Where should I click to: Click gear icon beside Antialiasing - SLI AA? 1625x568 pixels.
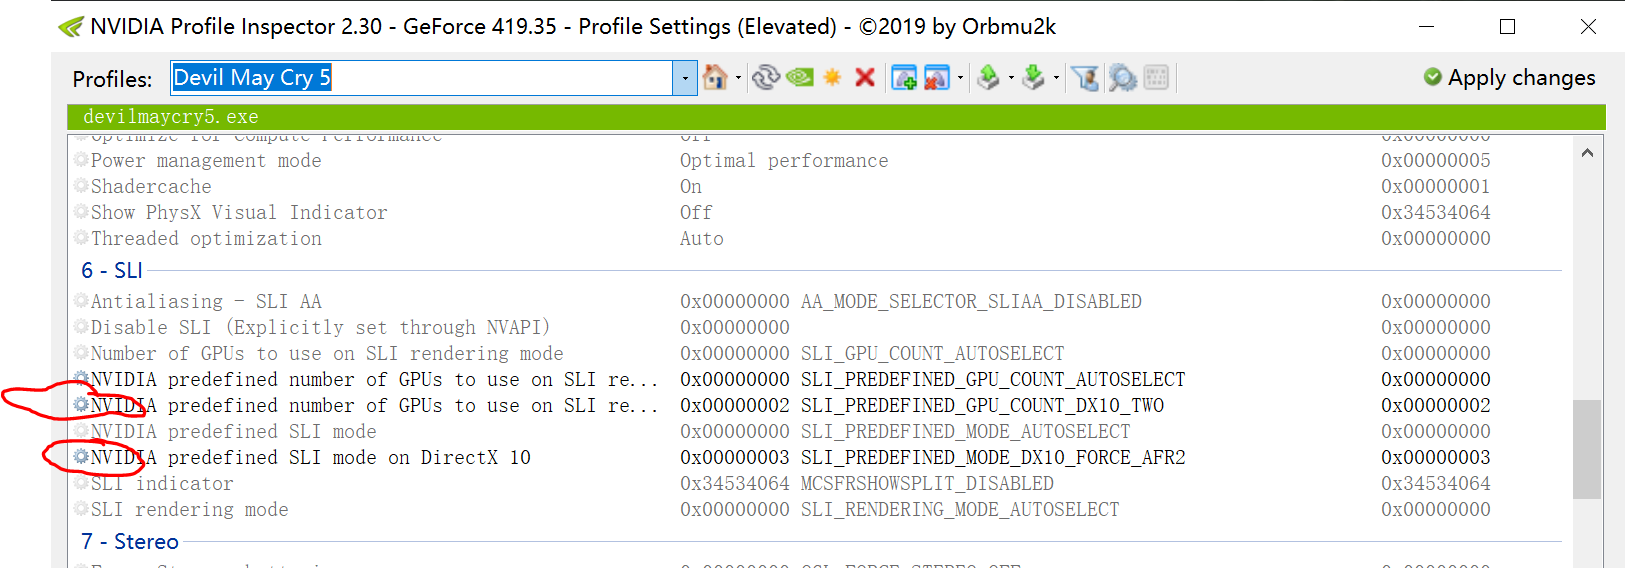81,301
